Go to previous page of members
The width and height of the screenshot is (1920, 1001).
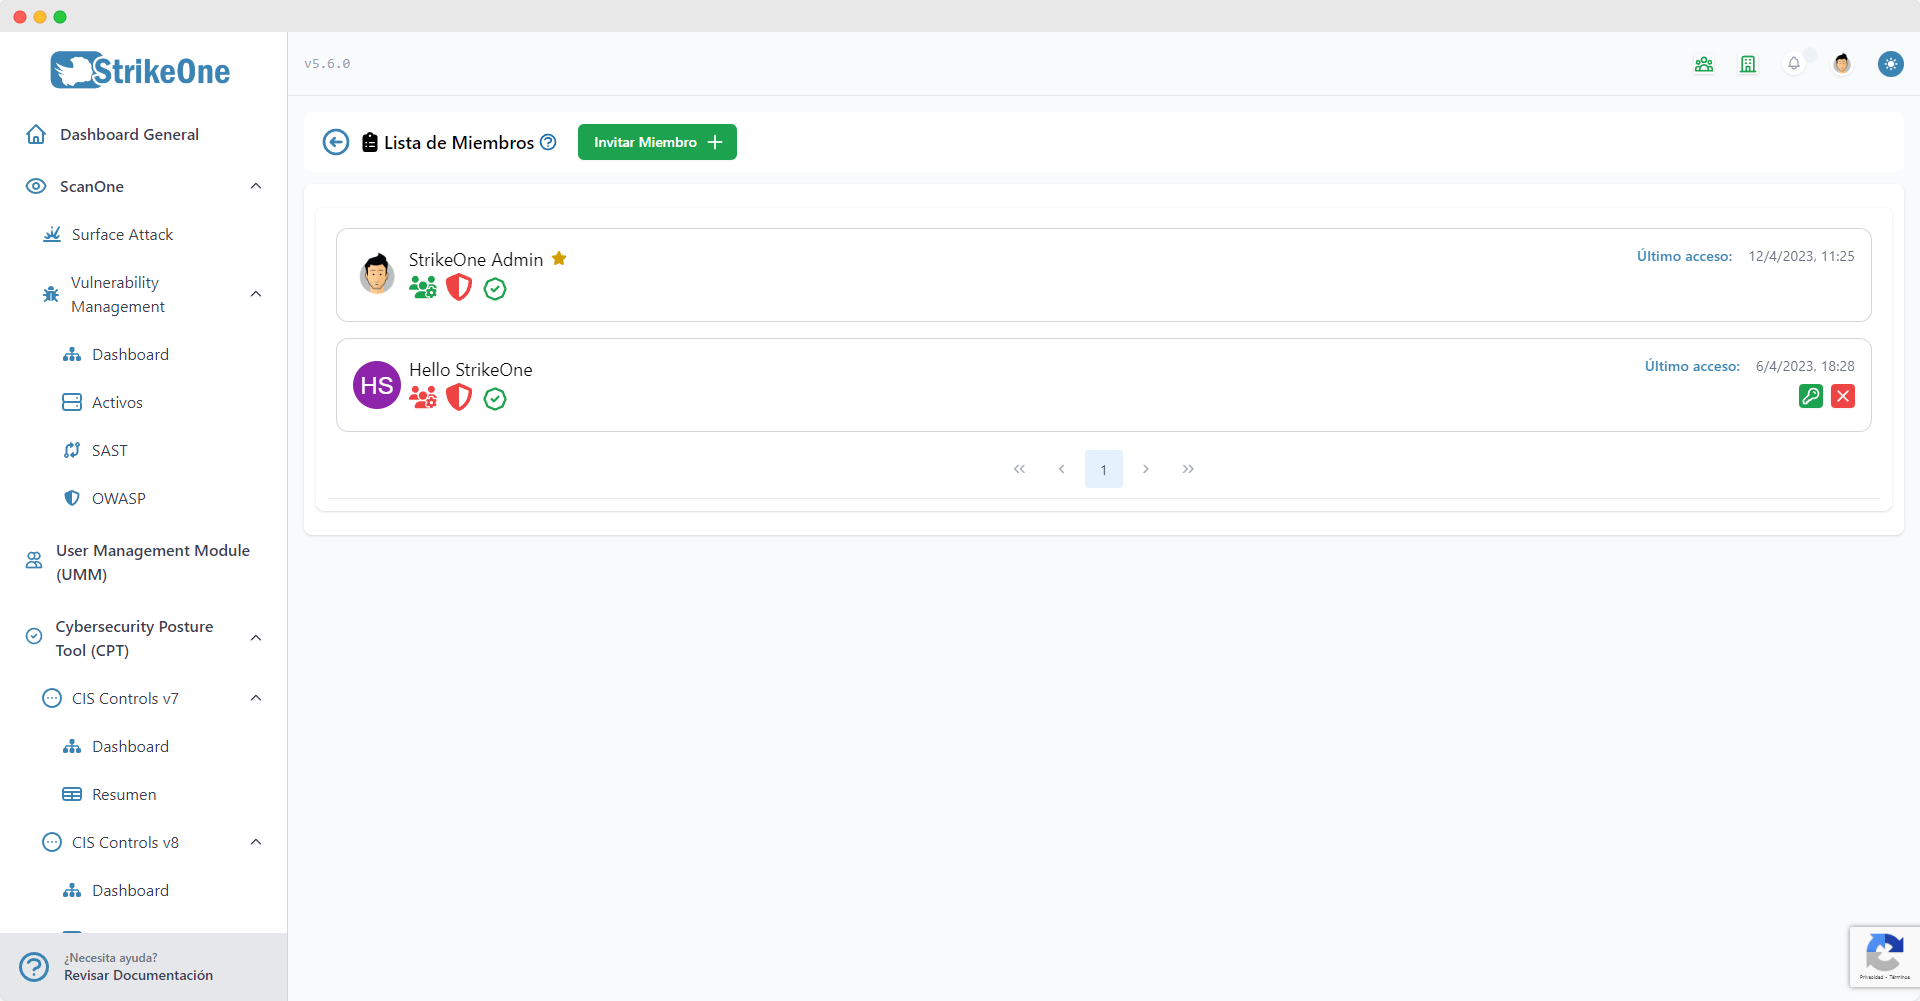point(1061,469)
